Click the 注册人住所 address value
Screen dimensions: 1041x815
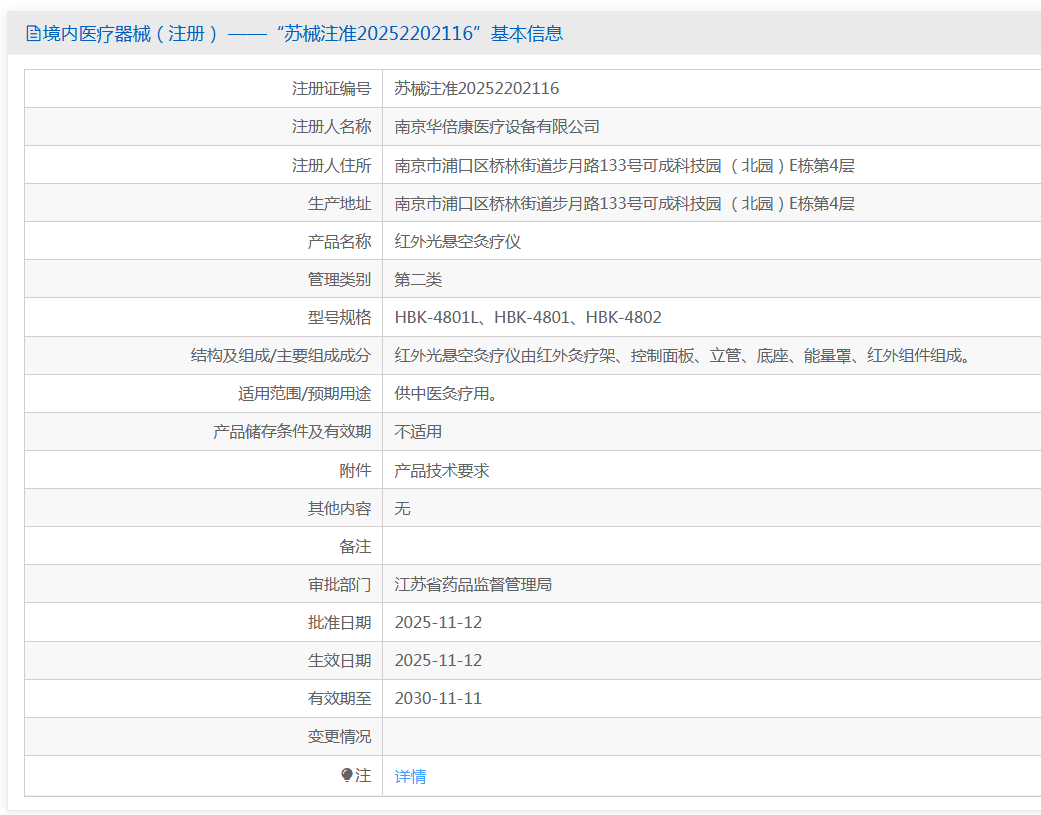click(624, 165)
